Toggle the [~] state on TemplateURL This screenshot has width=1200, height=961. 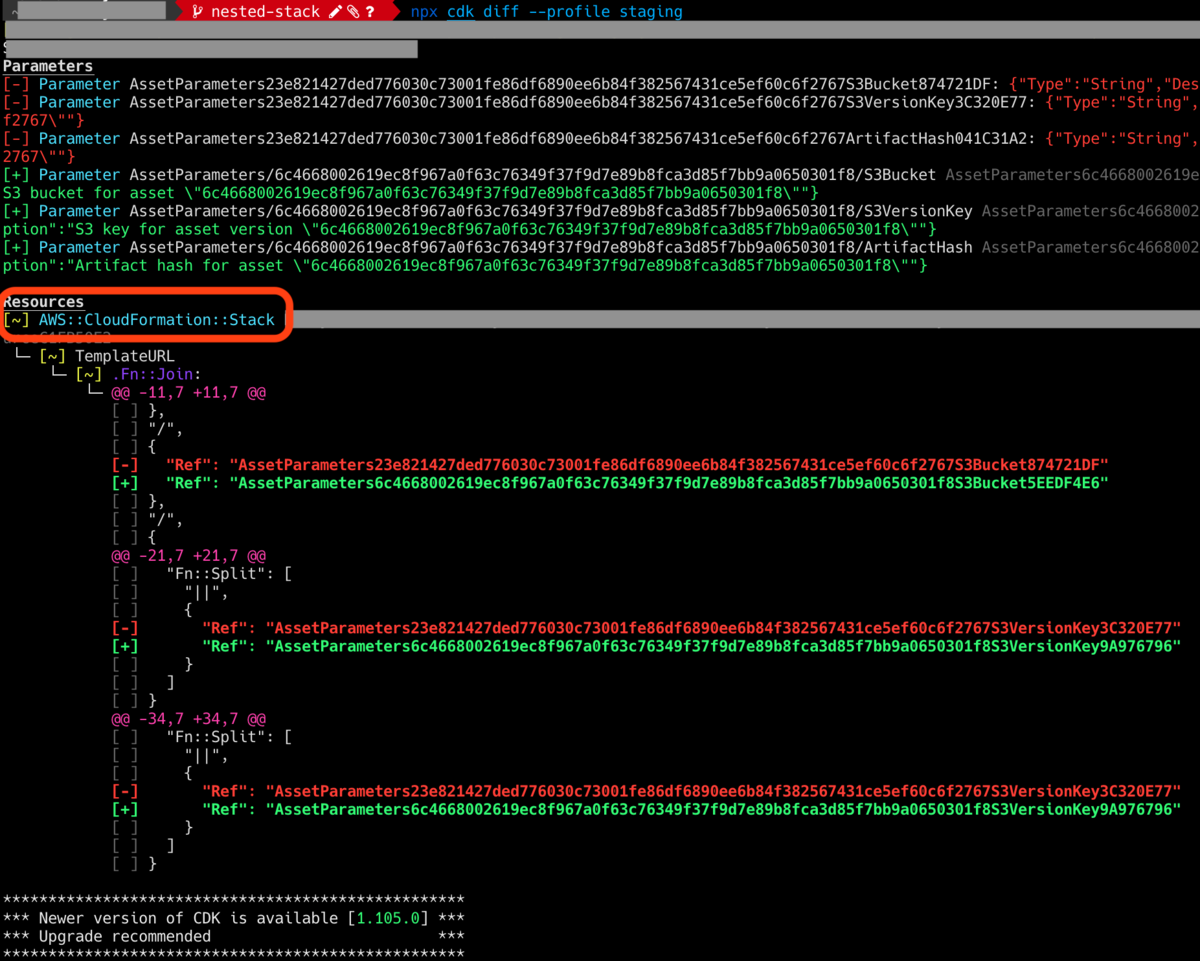[53, 355]
